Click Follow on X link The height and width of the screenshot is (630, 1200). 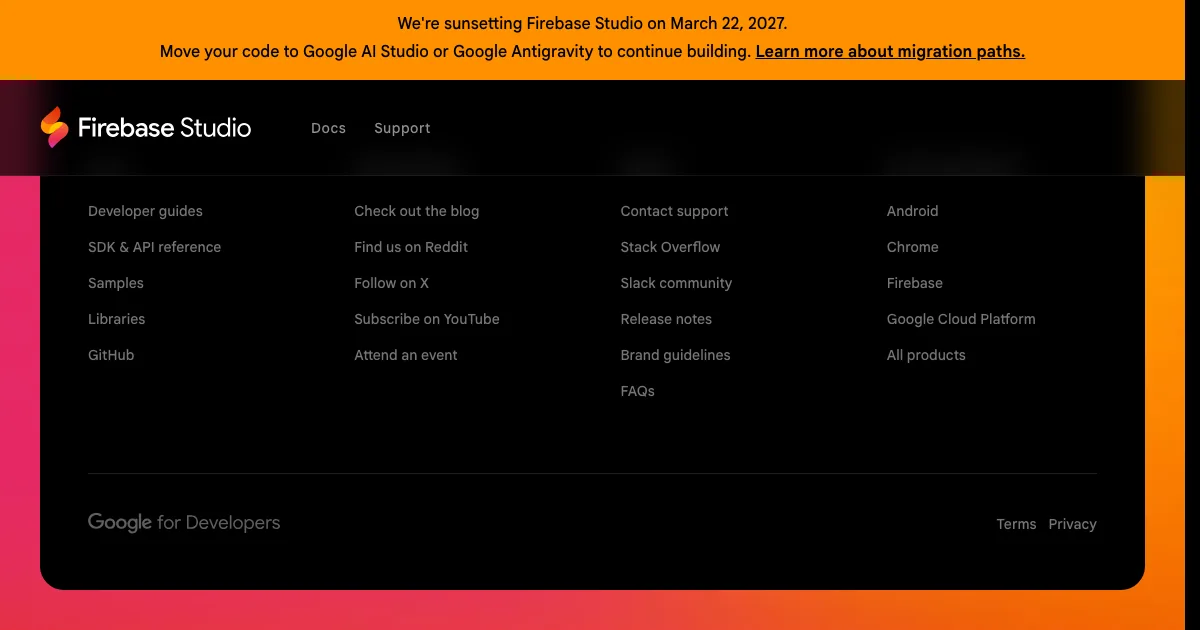391,283
